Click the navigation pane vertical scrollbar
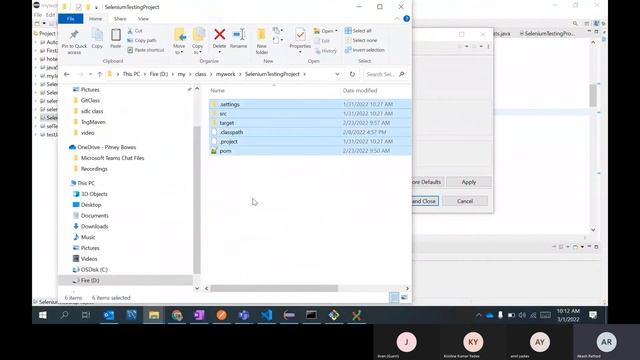Screen dimensions: 640x360 197,200
